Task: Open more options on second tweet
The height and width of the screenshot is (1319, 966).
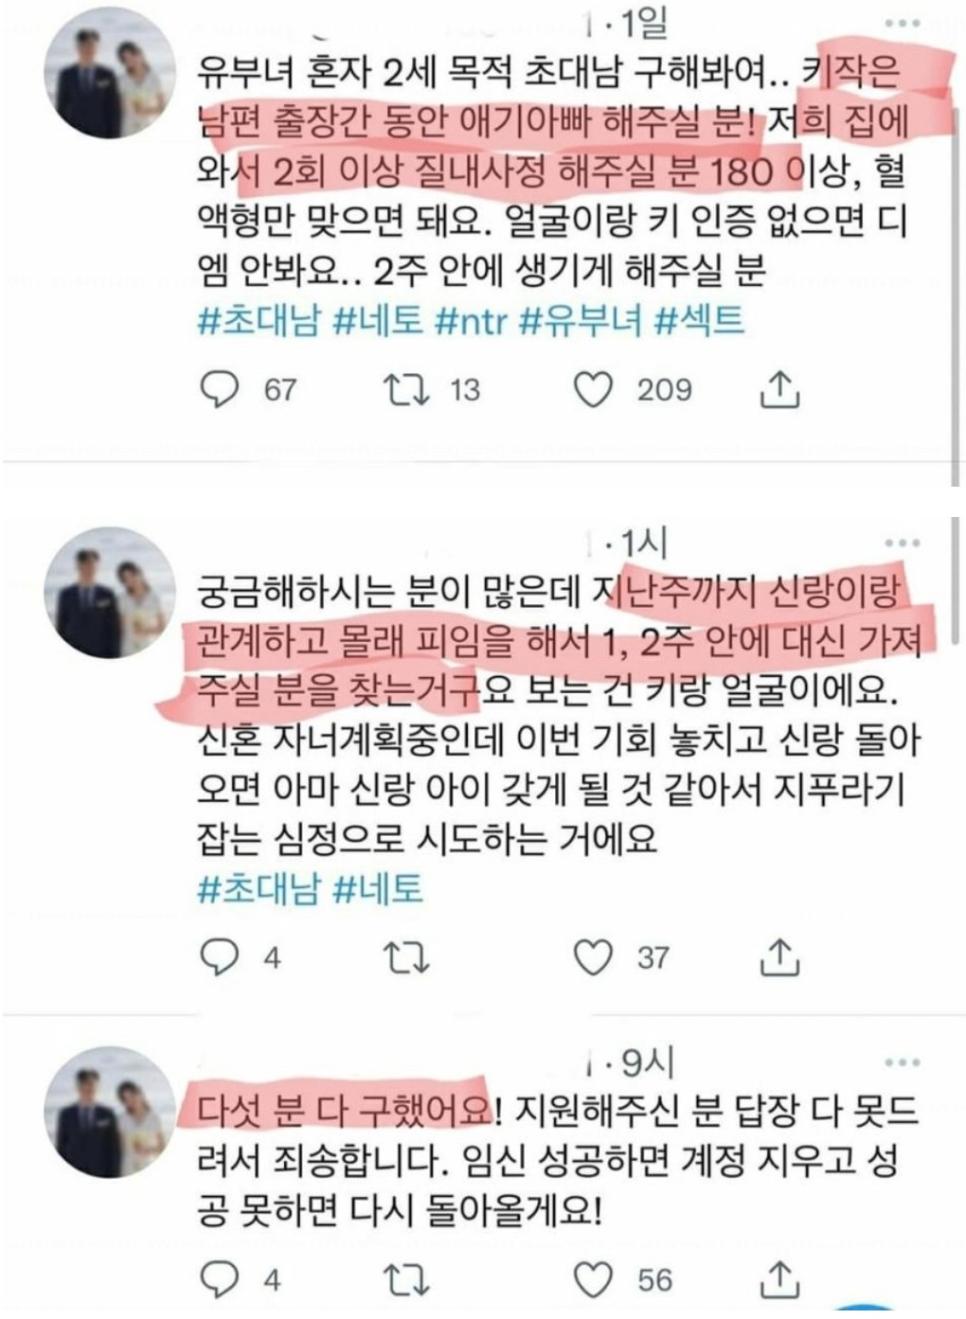Action: click(903, 543)
